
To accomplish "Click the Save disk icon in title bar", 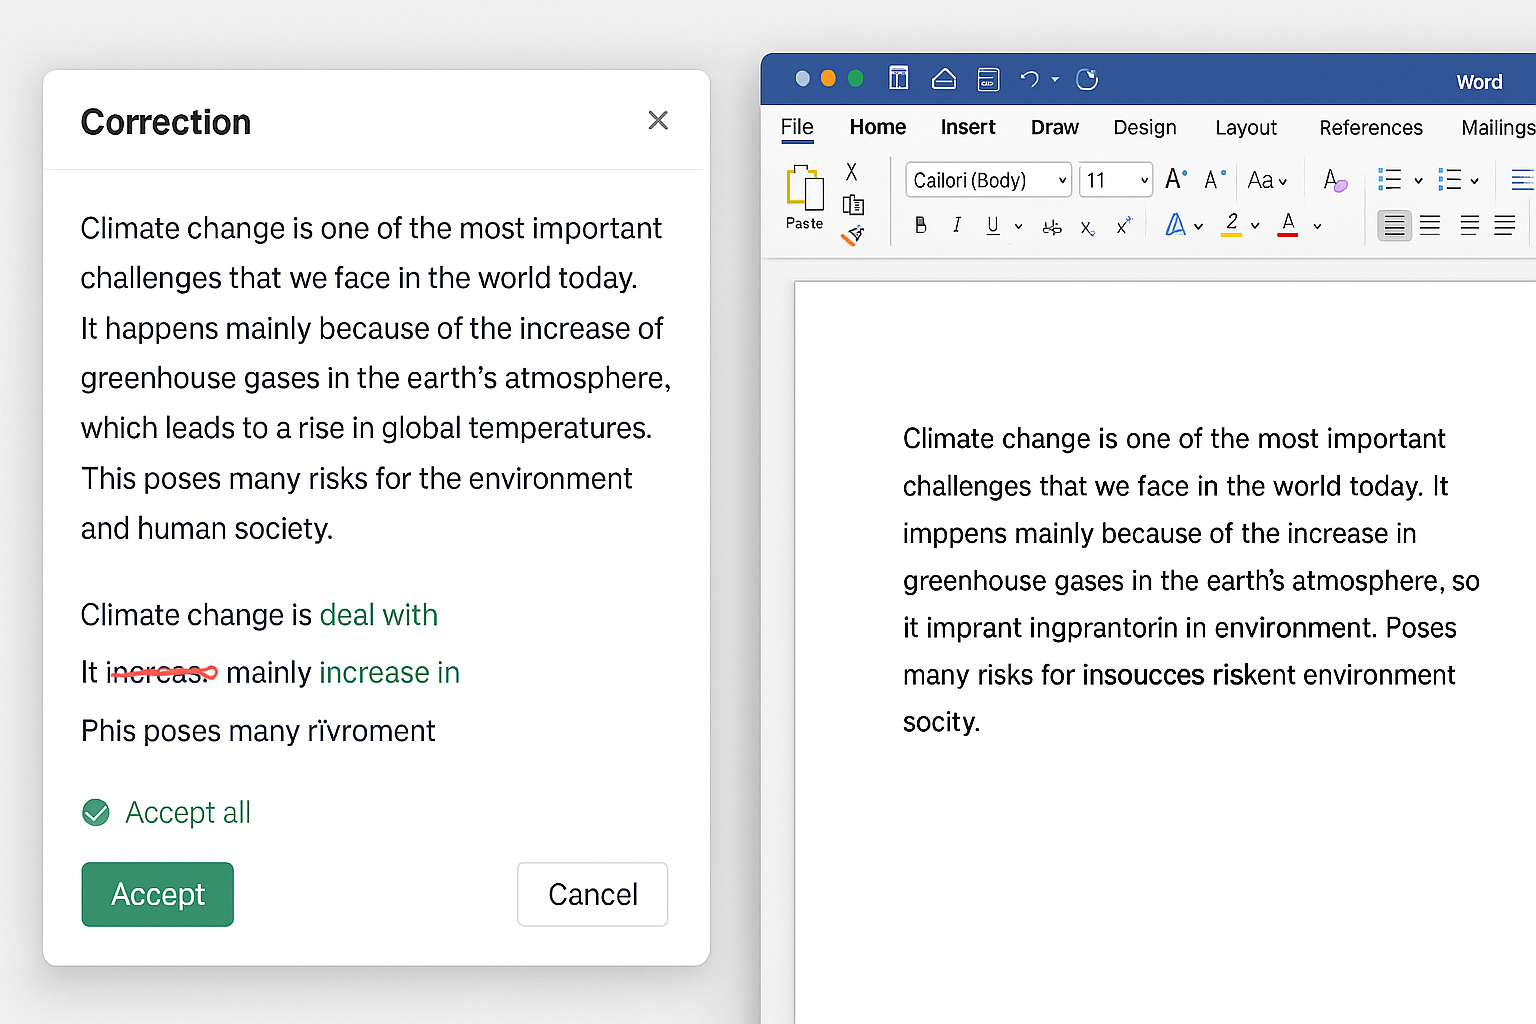I will click(988, 79).
